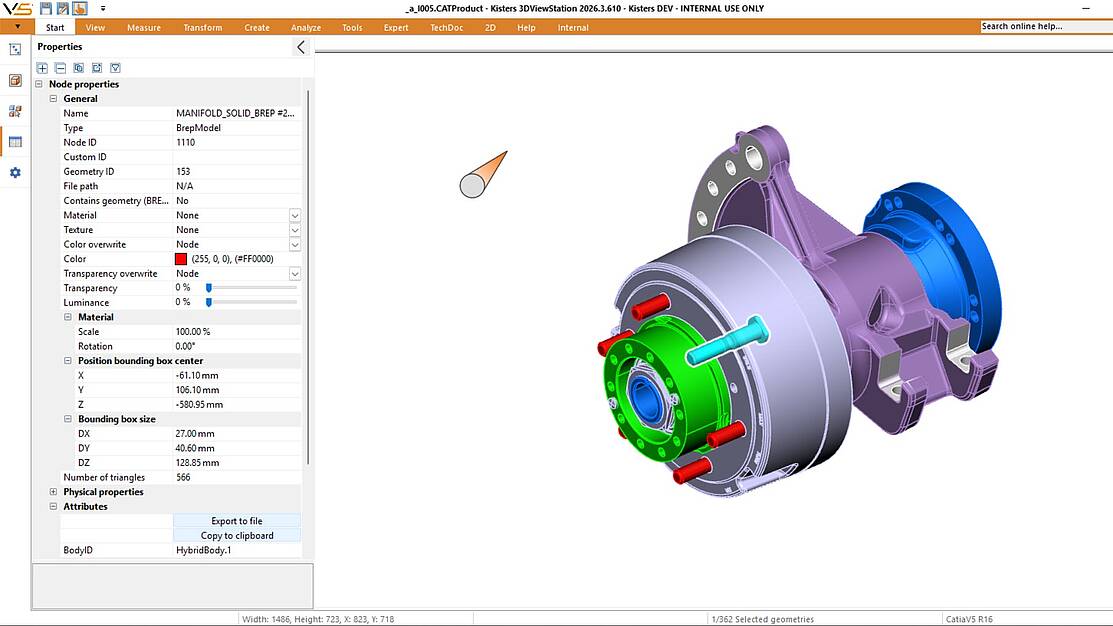Click the Luminance slider handle
The image size is (1113, 626).
(x=209, y=302)
